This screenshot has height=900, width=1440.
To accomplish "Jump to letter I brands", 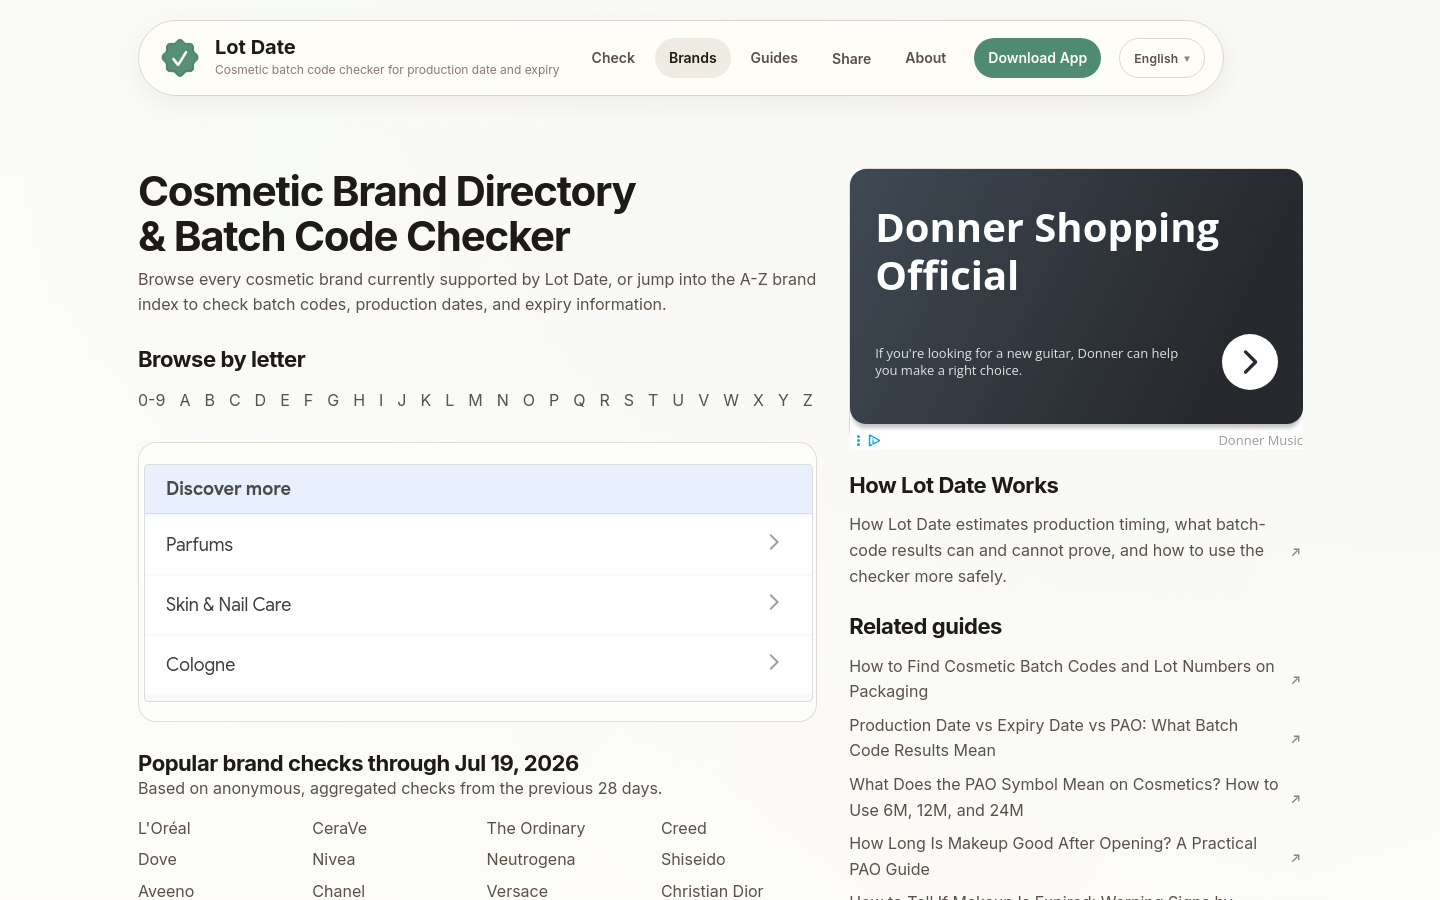I will (381, 400).
